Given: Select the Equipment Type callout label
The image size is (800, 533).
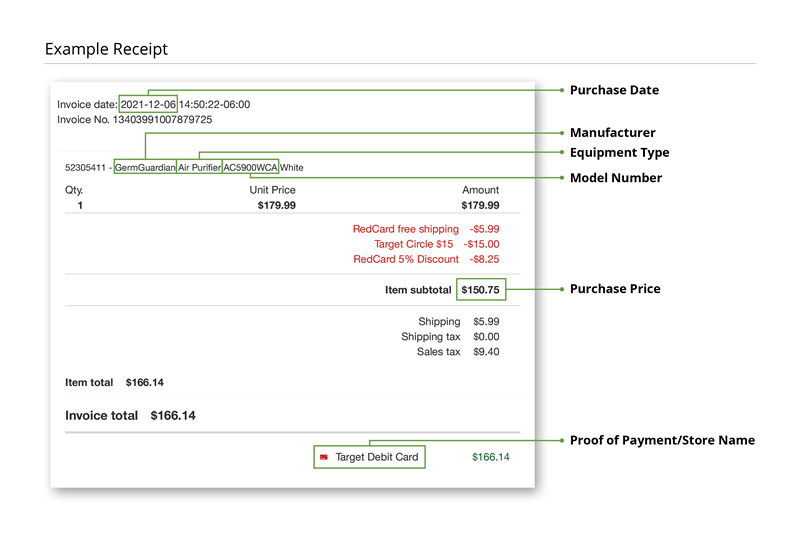Looking at the screenshot, I should 619,153.
